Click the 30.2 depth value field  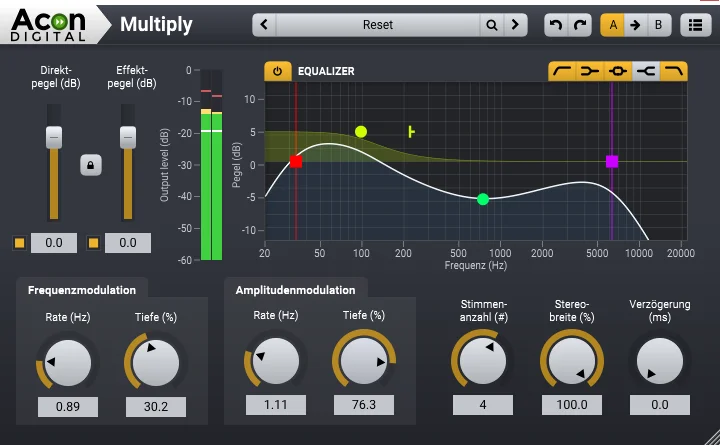(156, 407)
